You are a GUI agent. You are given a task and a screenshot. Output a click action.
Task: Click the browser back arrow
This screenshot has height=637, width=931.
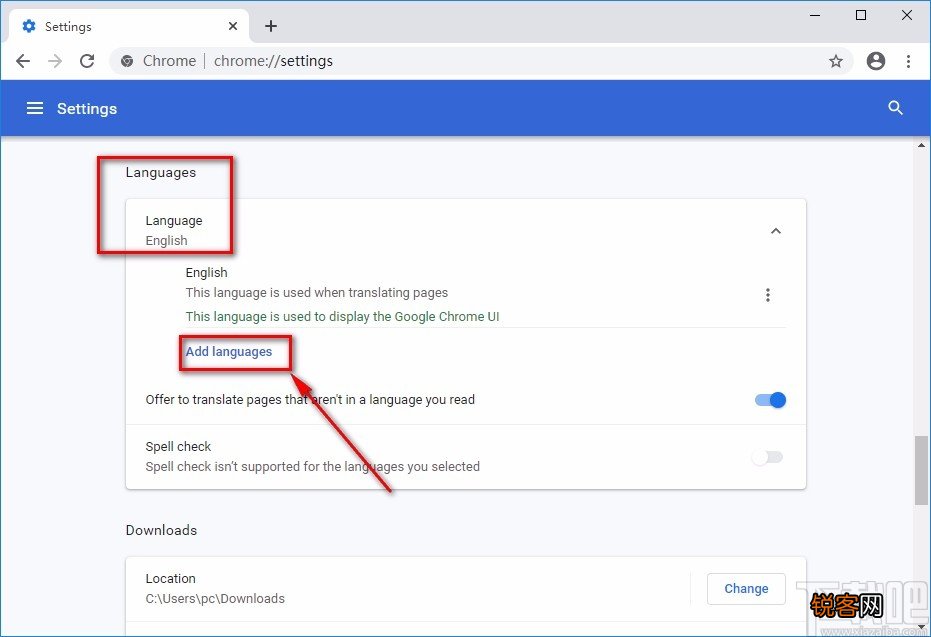pos(23,61)
